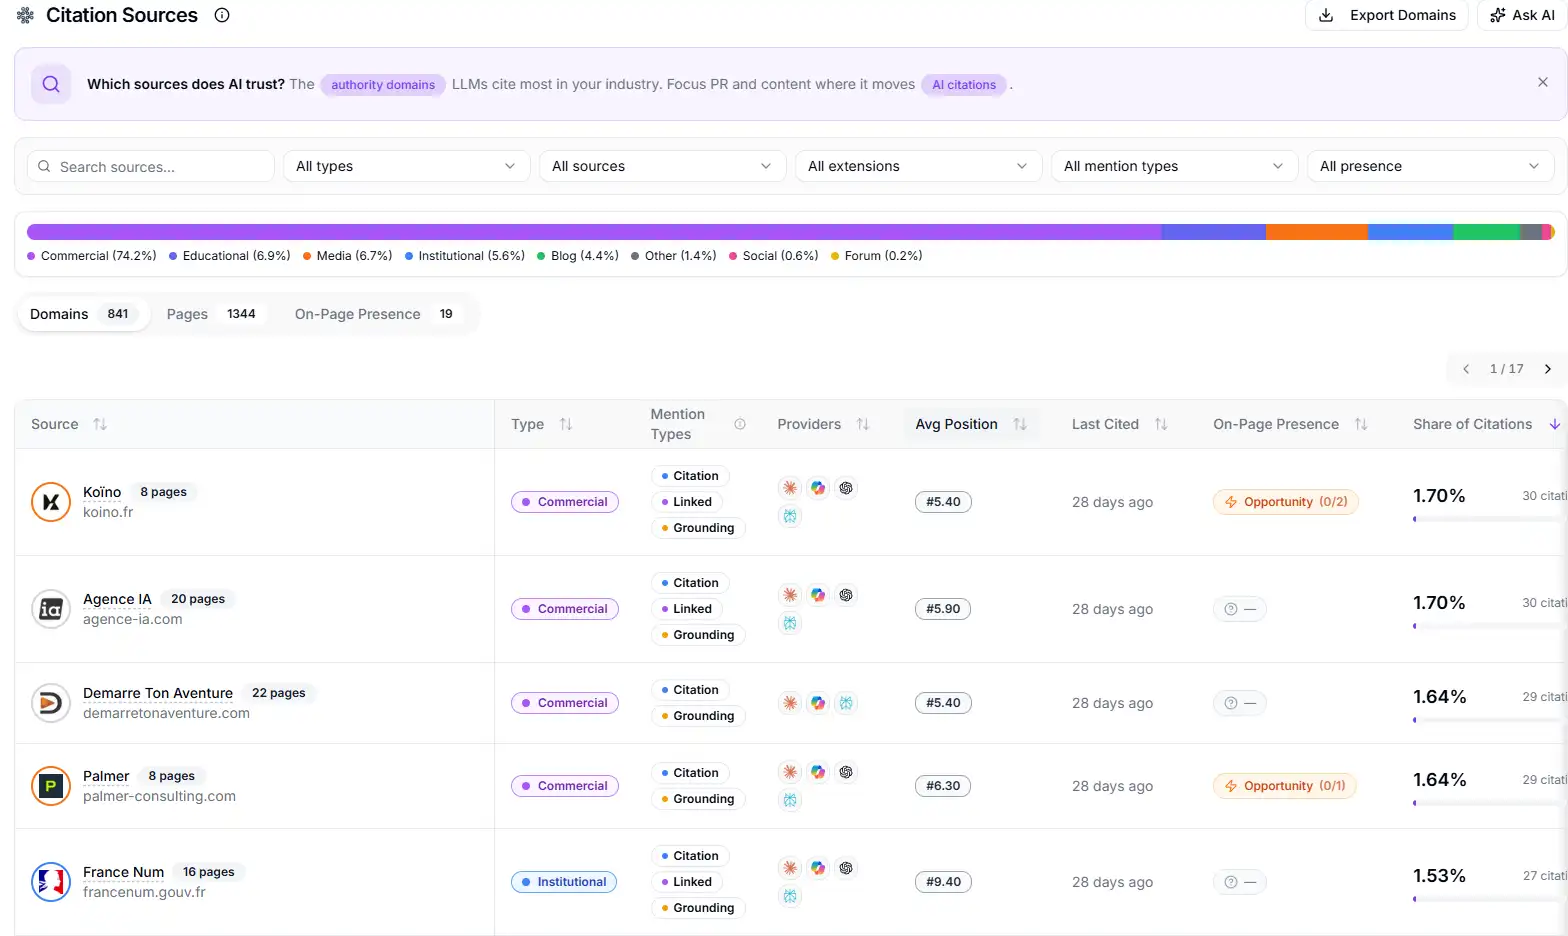The height and width of the screenshot is (936, 1568).
Task: Open Koïno Opportunity (0/2) badge
Action: 1286,502
